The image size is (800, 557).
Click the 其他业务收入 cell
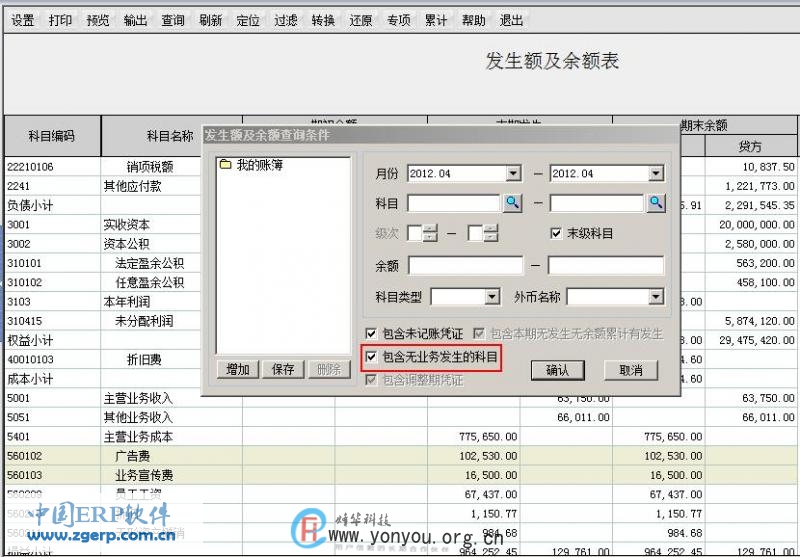[x=138, y=418]
